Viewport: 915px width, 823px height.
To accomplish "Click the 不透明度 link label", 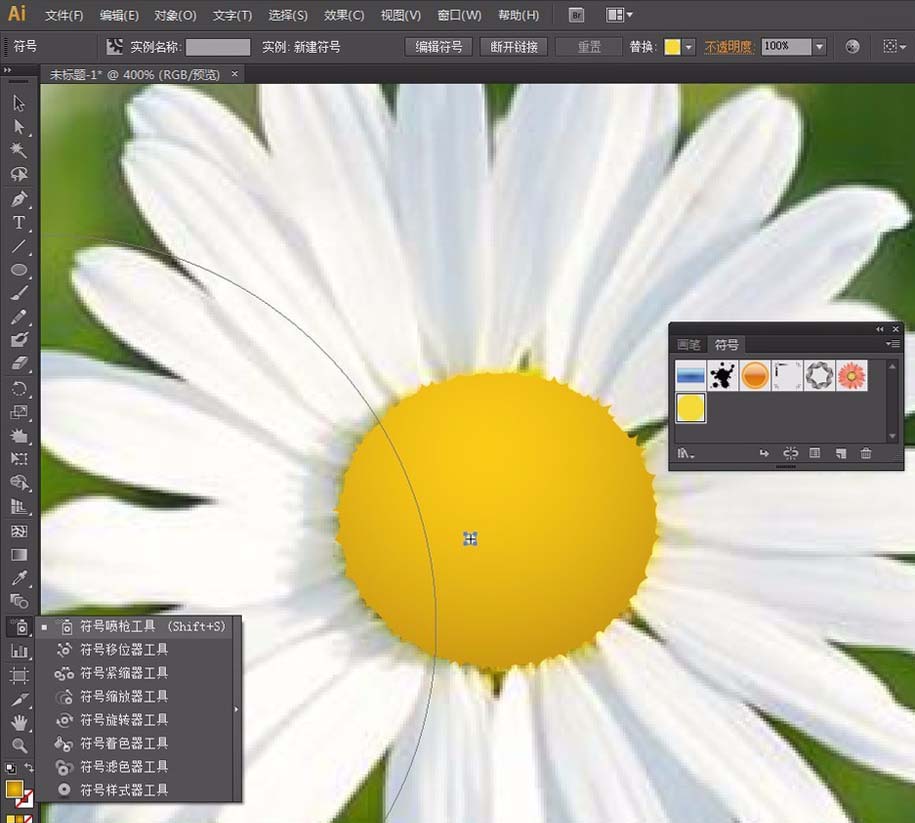I will tap(729, 47).
